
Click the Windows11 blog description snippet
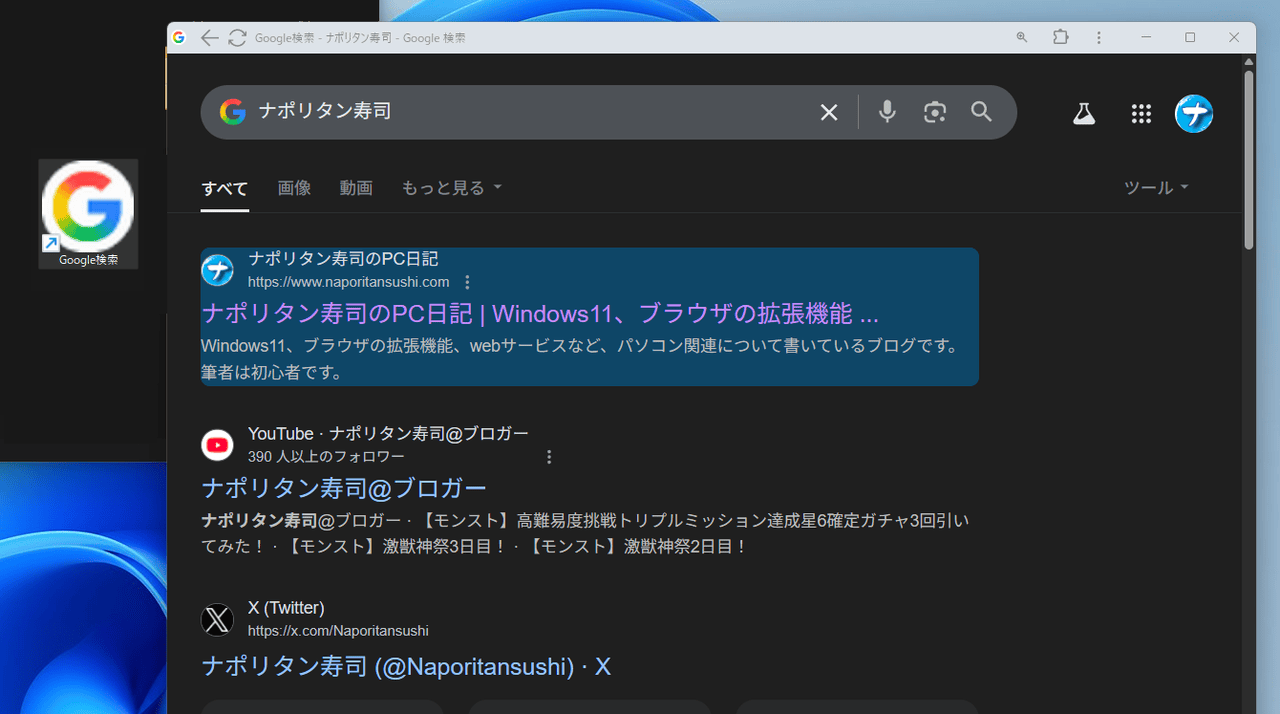pos(581,360)
